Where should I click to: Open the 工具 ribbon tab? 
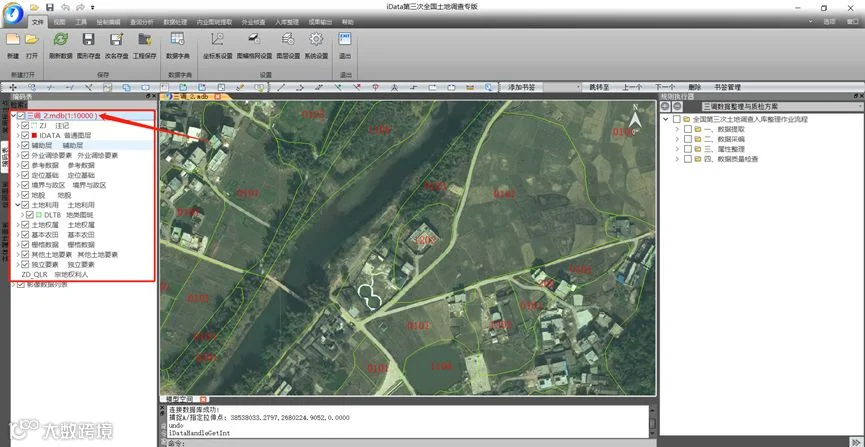(x=81, y=22)
